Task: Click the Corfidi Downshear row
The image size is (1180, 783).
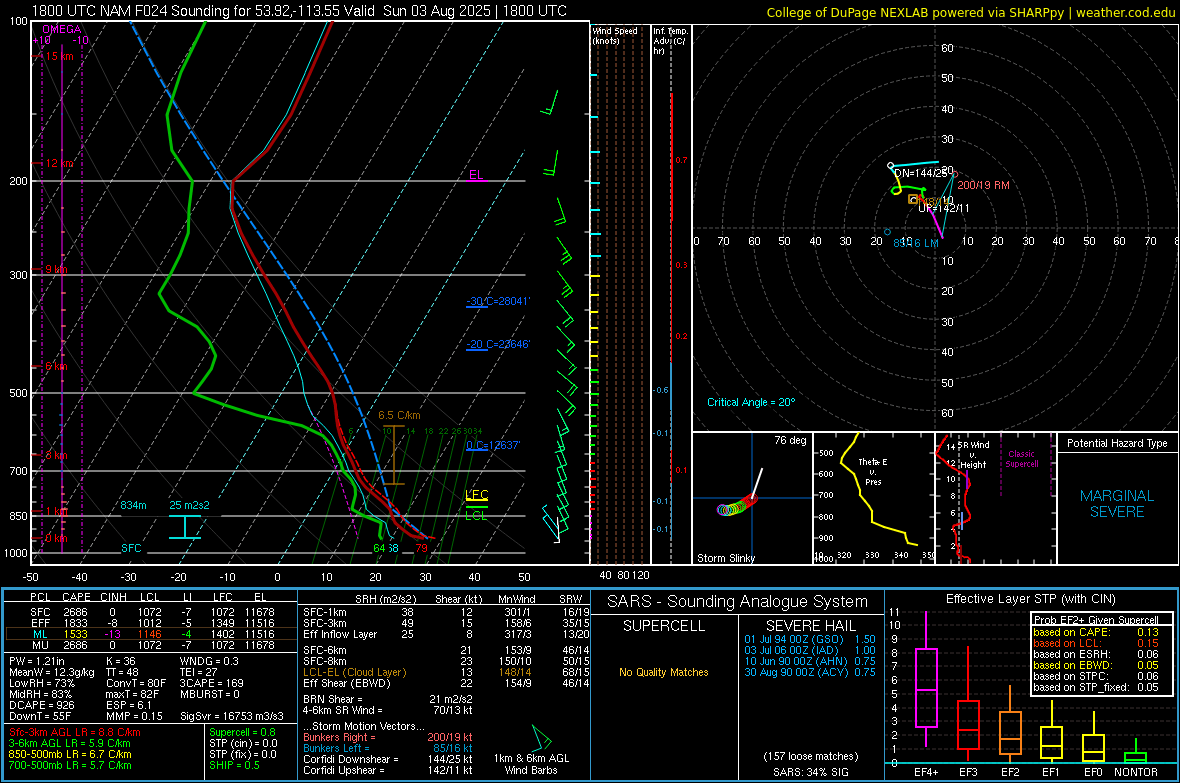Action: click(x=388, y=759)
